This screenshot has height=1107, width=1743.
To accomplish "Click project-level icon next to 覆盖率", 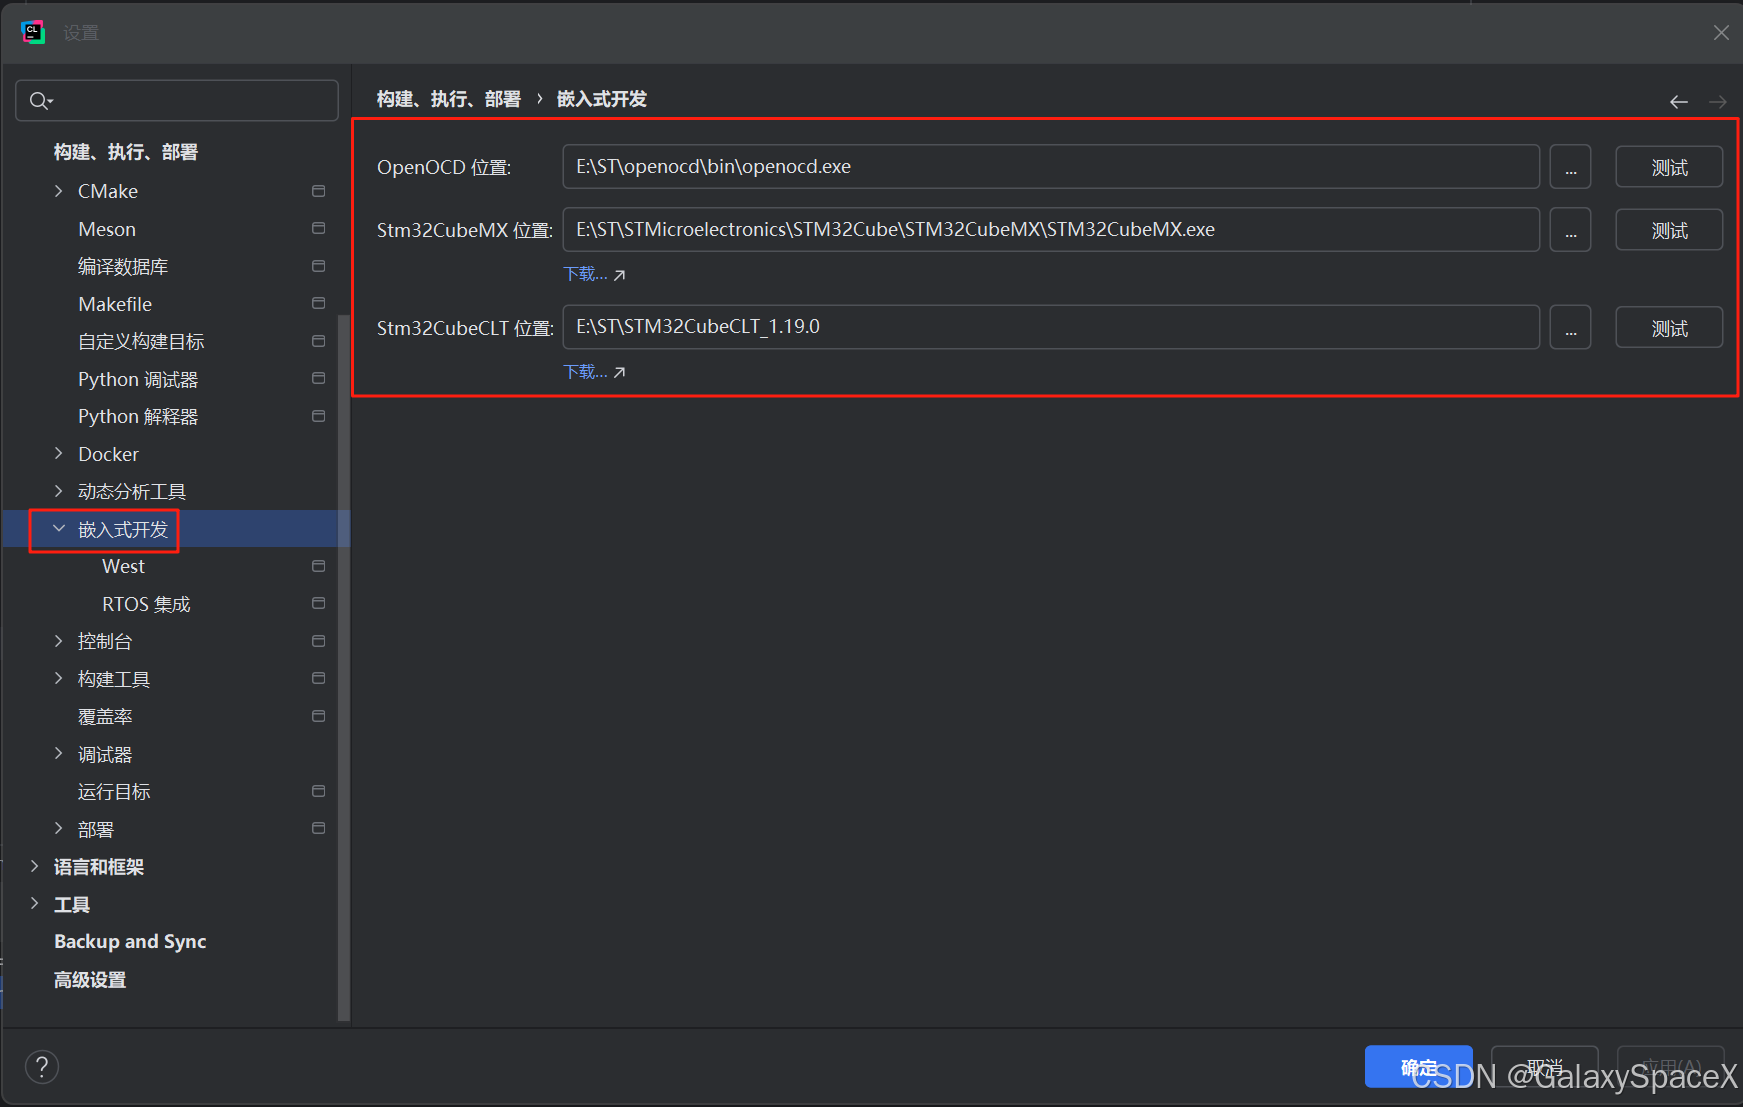I will tap(318, 716).
